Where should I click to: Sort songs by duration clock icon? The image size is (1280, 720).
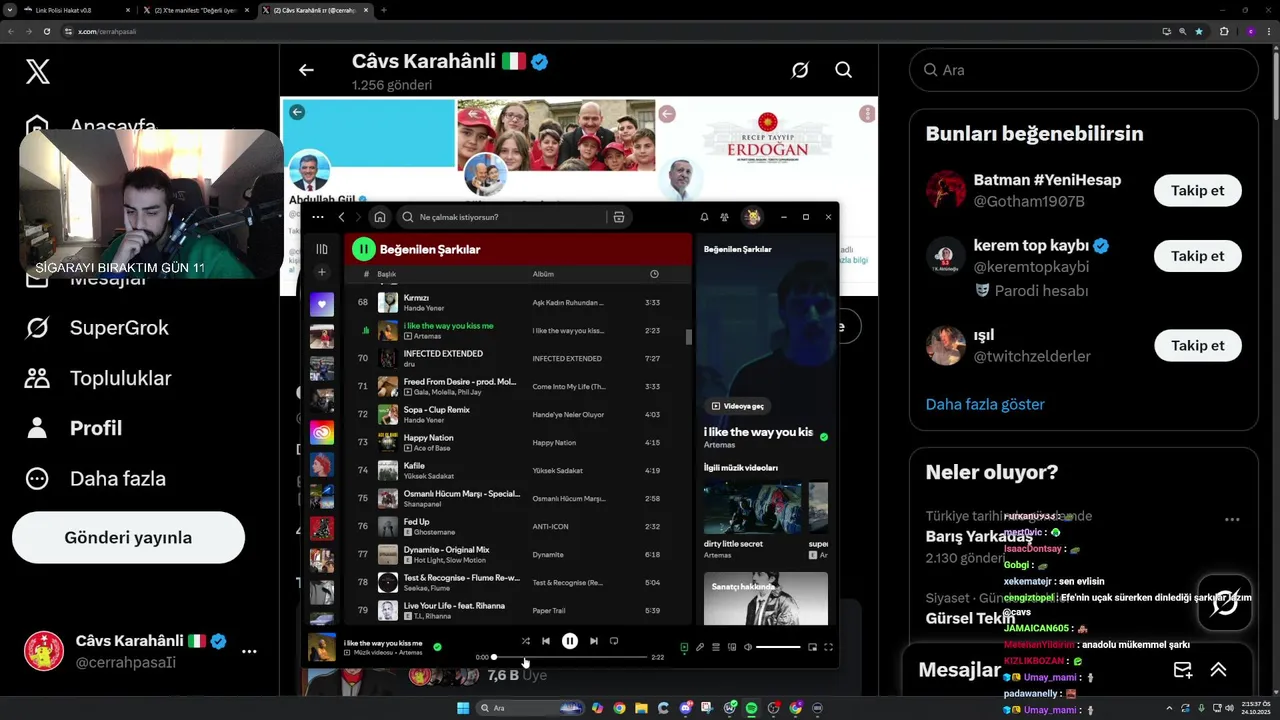pos(654,274)
